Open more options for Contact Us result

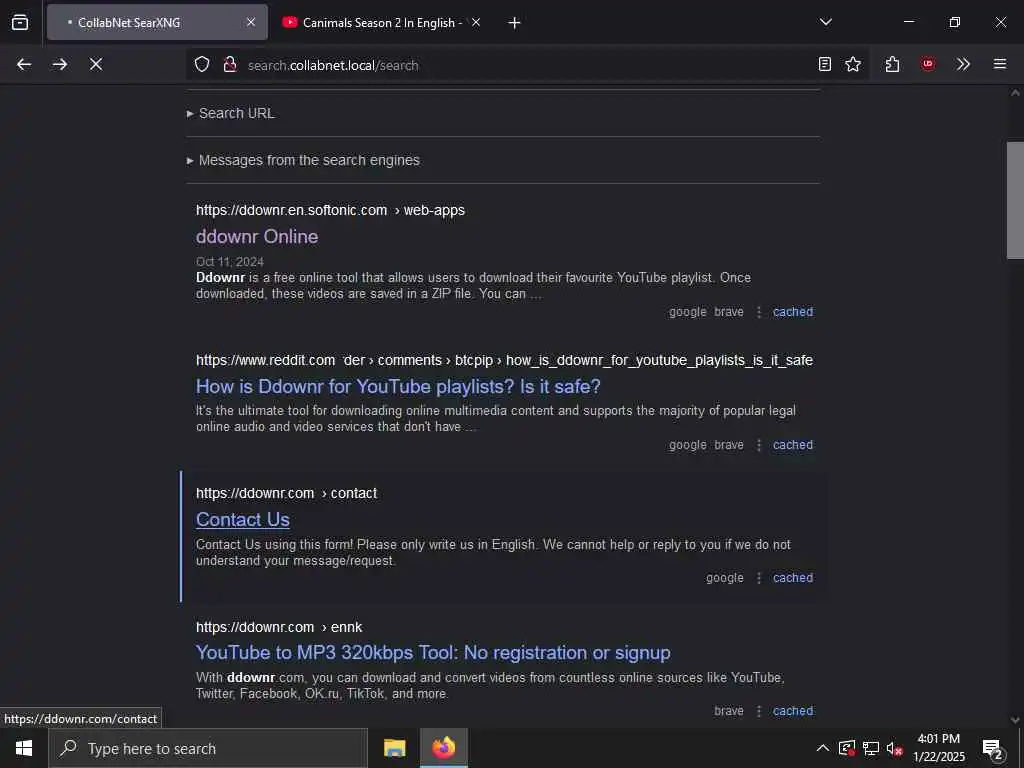point(759,578)
